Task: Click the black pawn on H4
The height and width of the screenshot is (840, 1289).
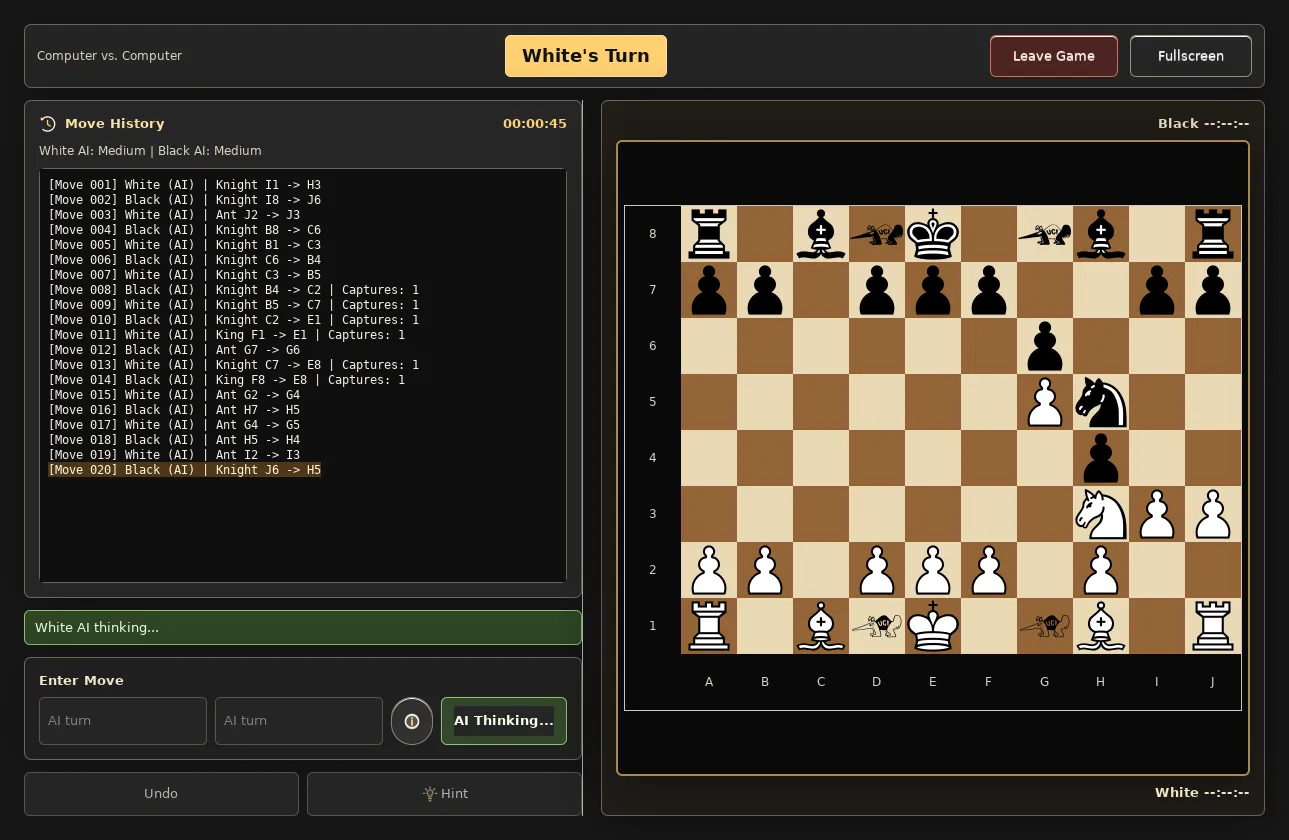Action: (x=1101, y=458)
